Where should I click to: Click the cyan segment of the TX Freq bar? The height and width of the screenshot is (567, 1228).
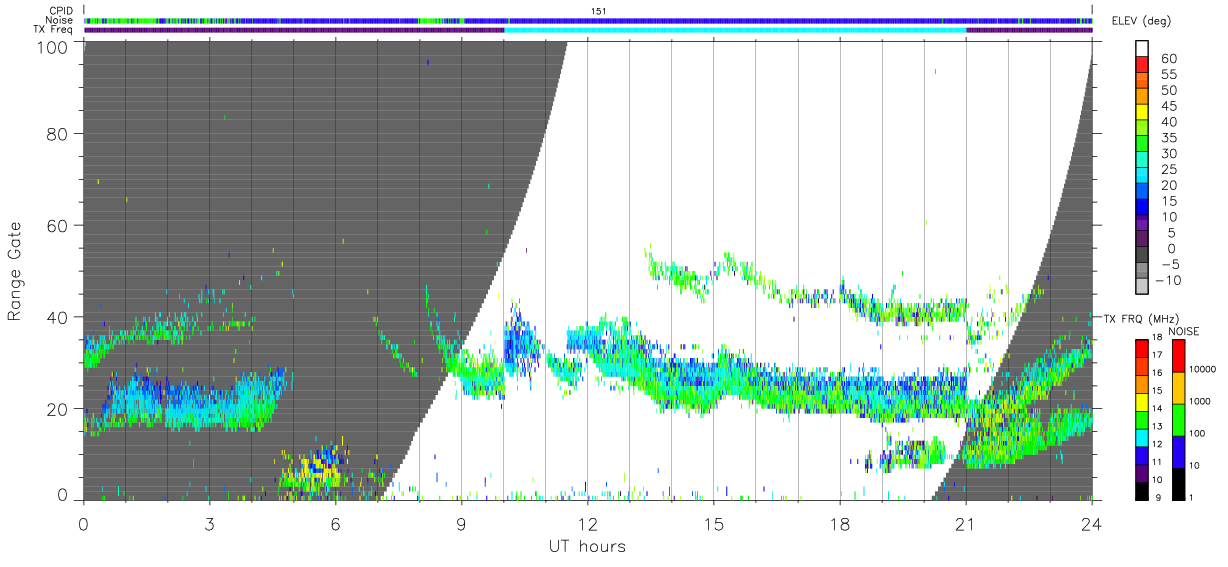pyautogui.click(x=736, y=30)
